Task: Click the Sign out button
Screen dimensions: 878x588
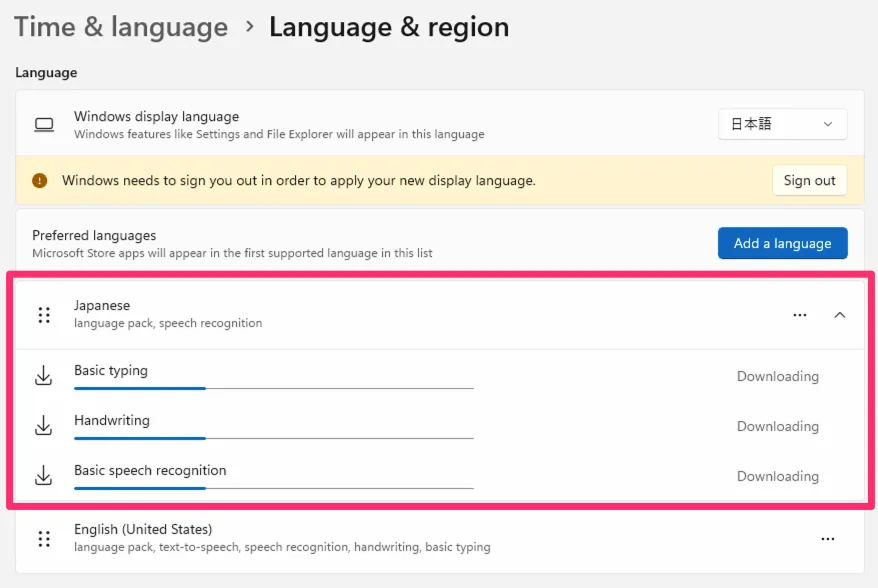Action: [809, 181]
